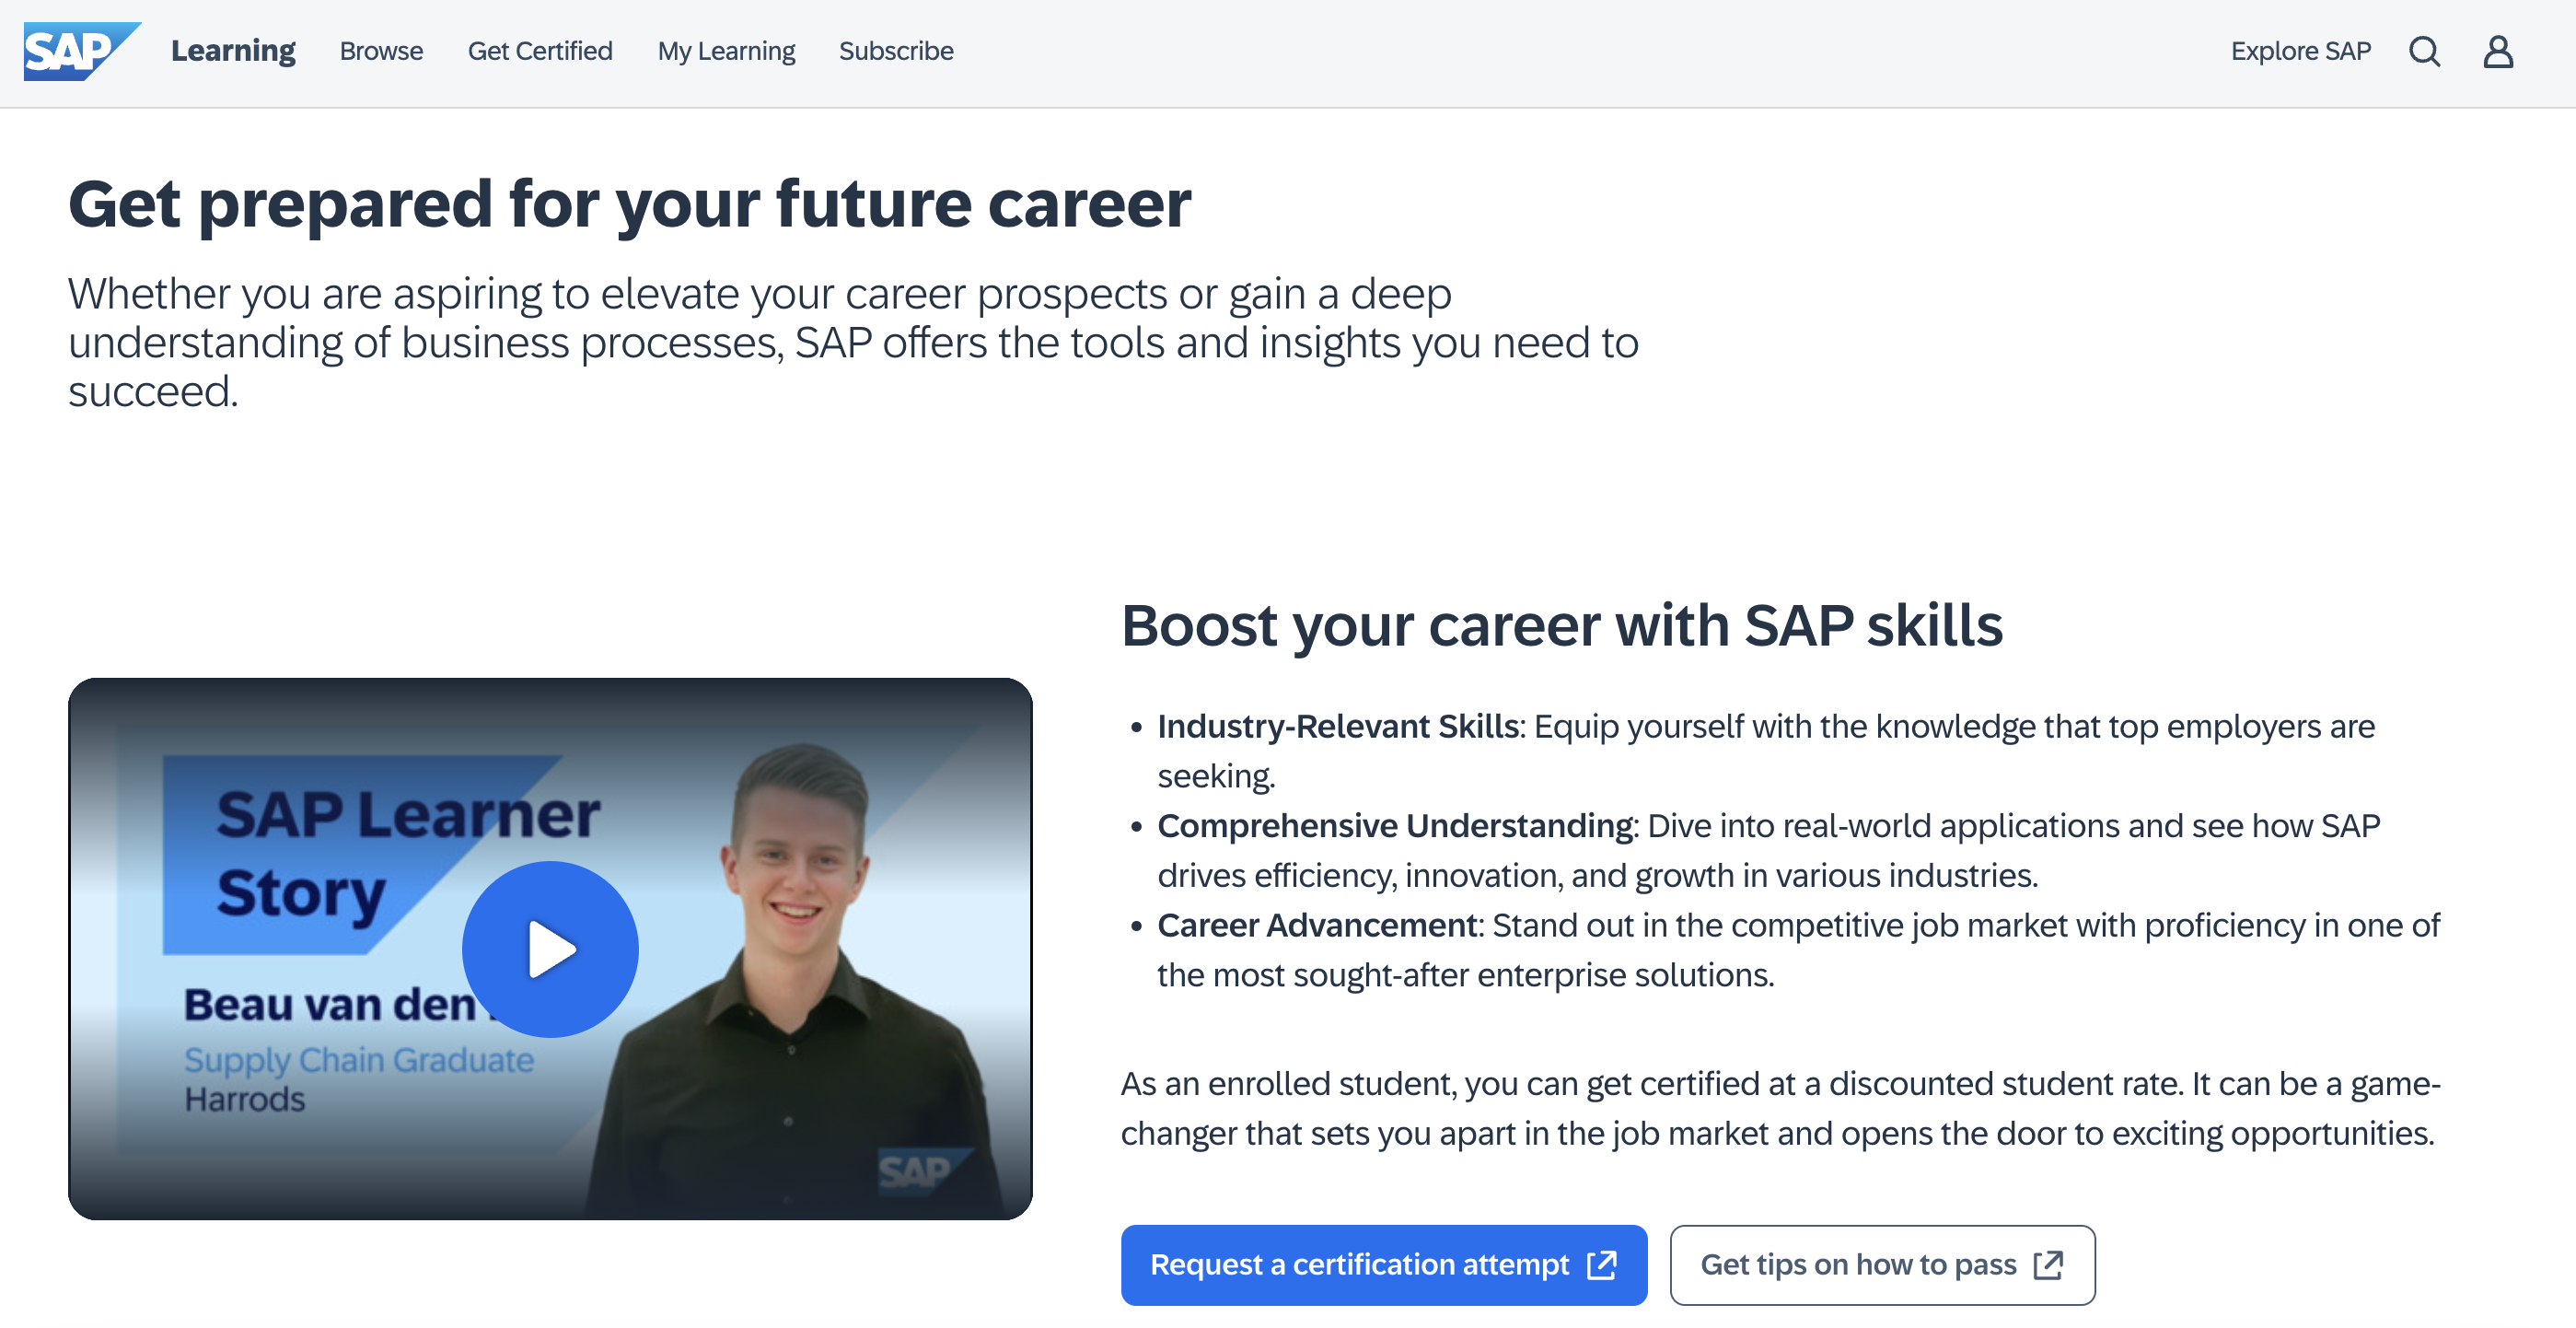Click the Learning home link

pos(233,50)
